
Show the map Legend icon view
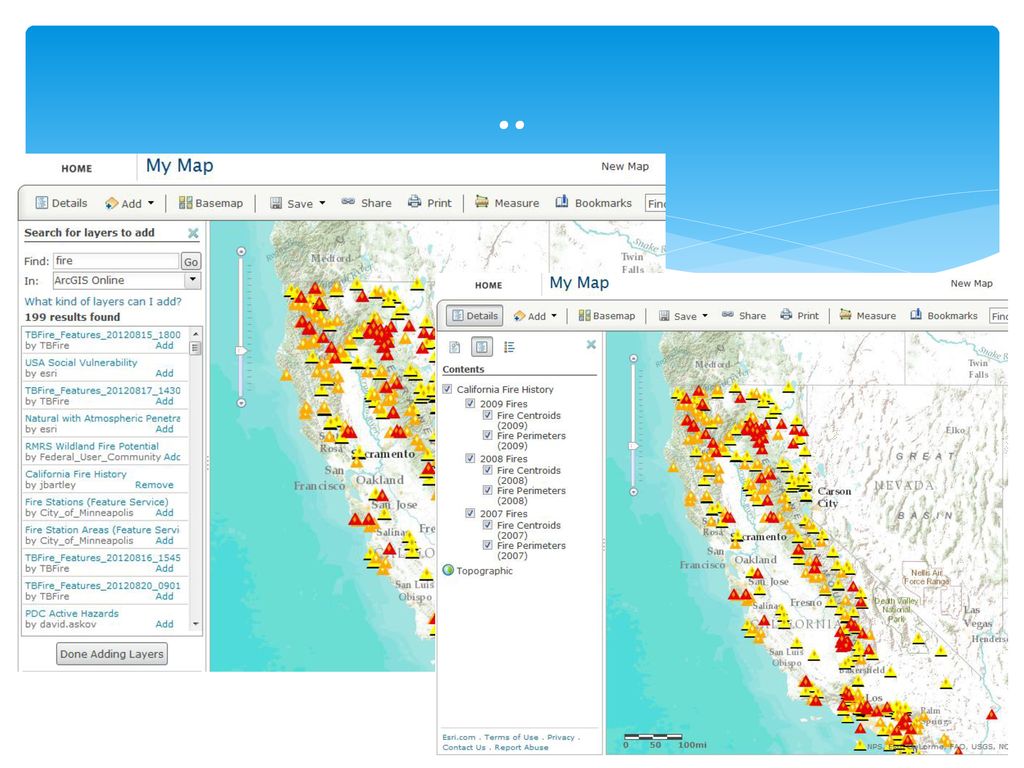(x=509, y=347)
